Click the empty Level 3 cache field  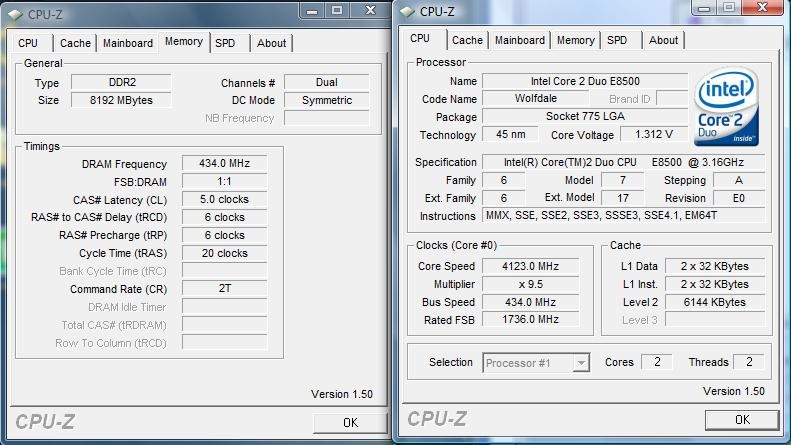tap(715, 319)
